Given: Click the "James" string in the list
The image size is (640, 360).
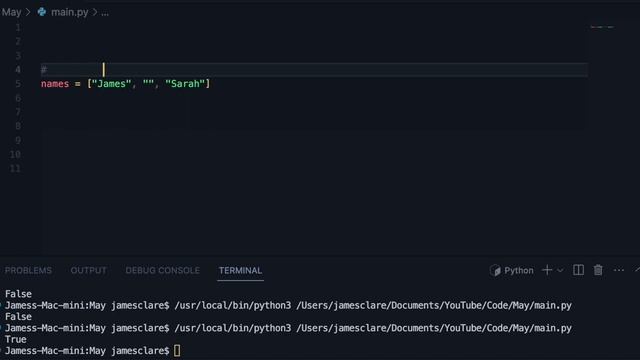Looking at the screenshot, I should pyautogui.click(x=111, y=84).
